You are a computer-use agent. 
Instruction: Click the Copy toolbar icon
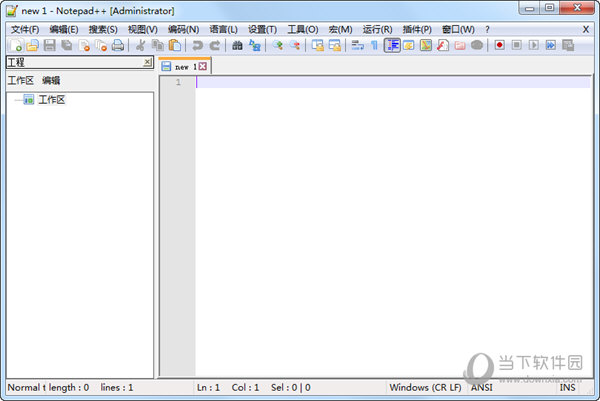[x=158, y=46]
